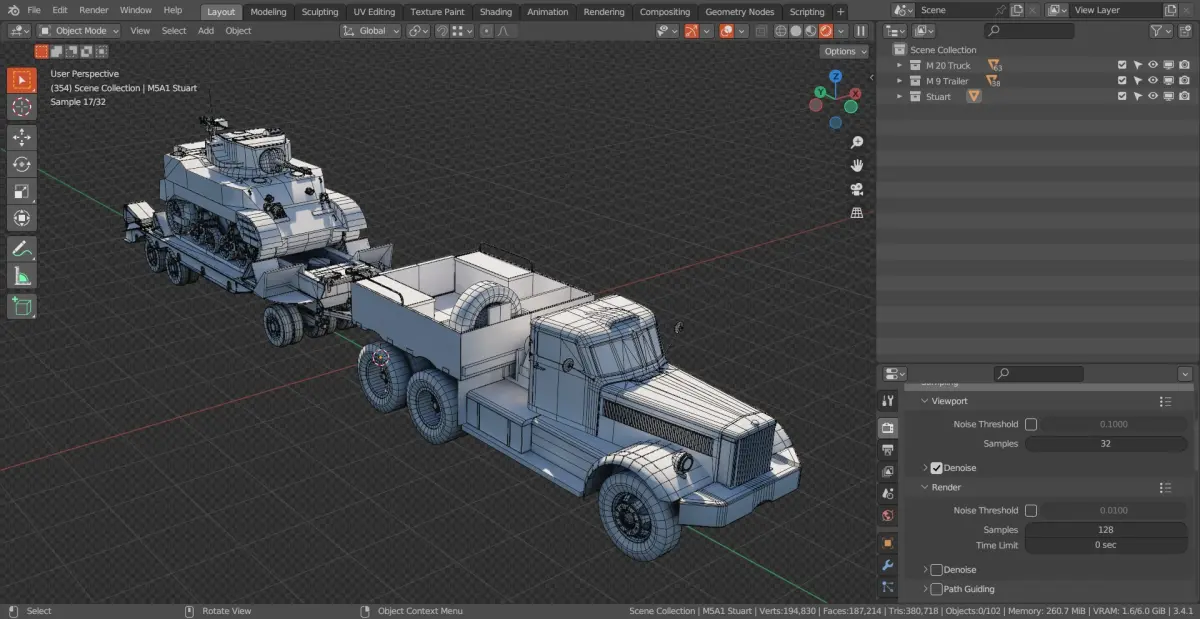The width and height of the screenshot is (1200, 619).
Task: Create new scene button
Action: click(x=1016, y=10)
